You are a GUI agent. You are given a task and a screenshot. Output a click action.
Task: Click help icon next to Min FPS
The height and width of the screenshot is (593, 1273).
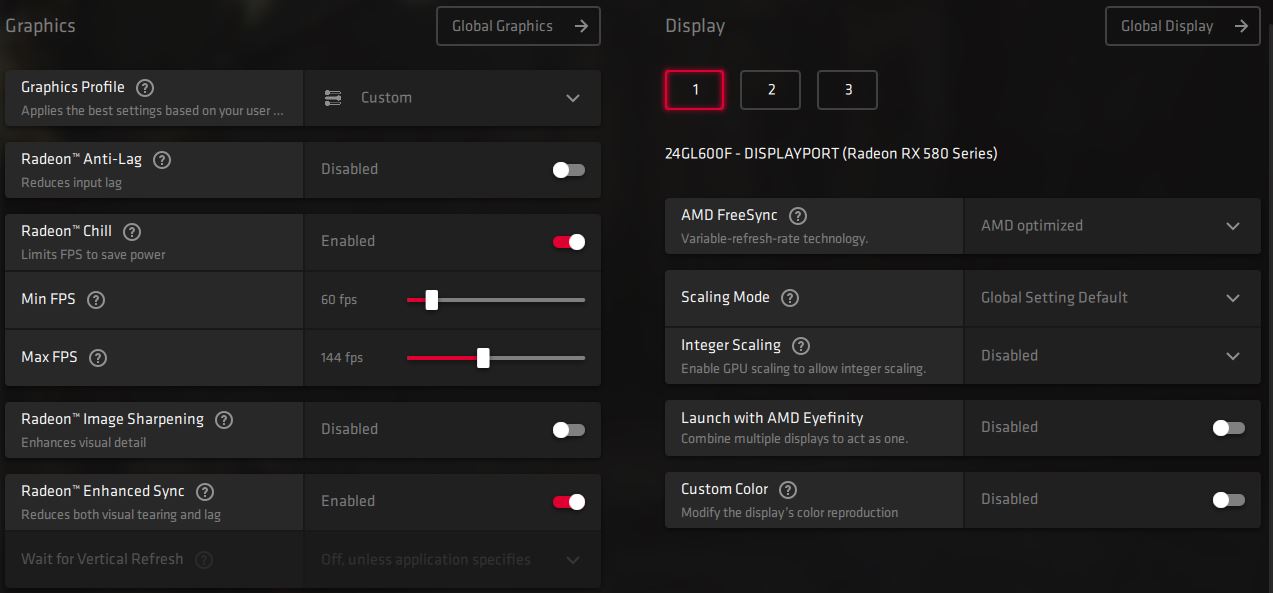tap(96, 300)
